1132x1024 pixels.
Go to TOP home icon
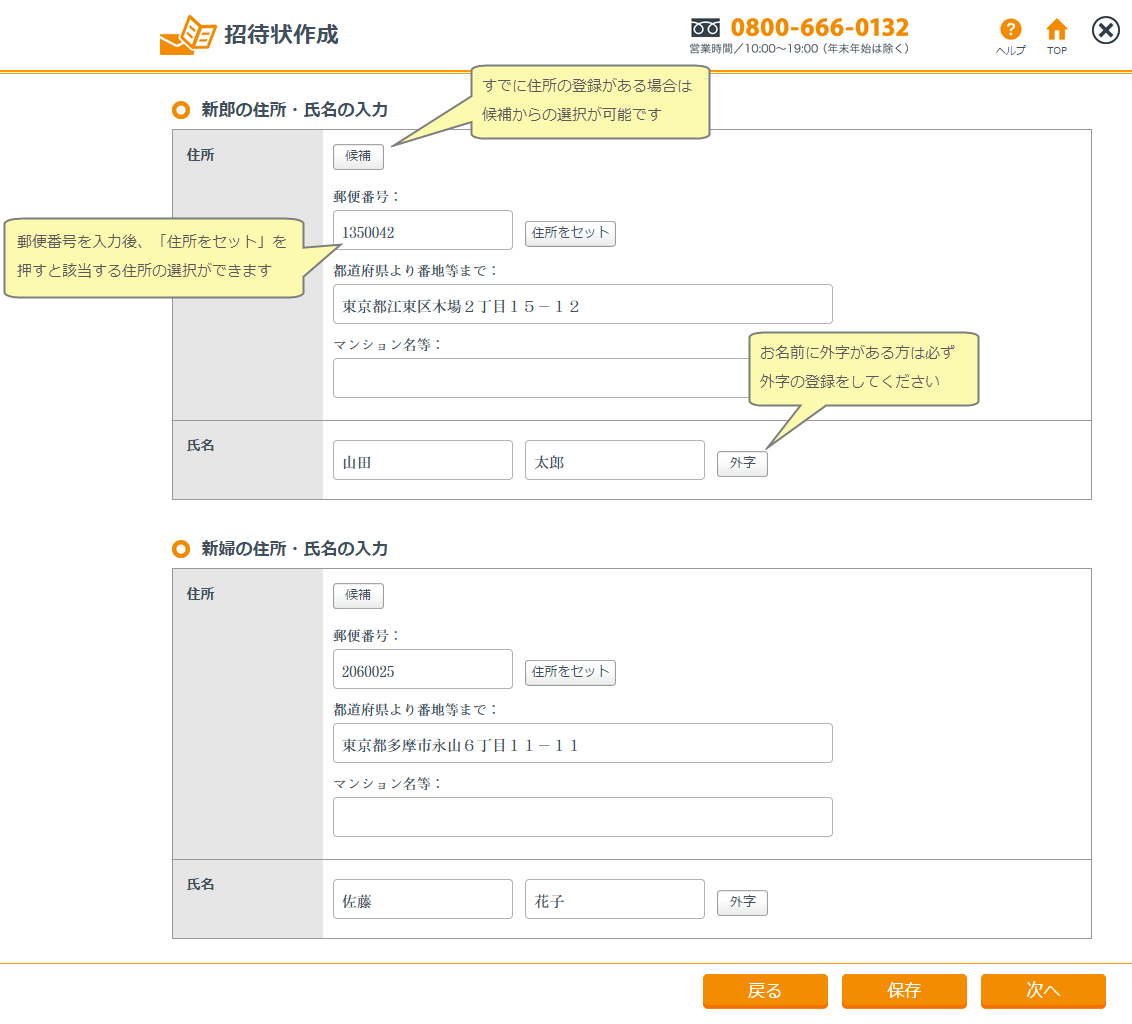coord(1056,31)
